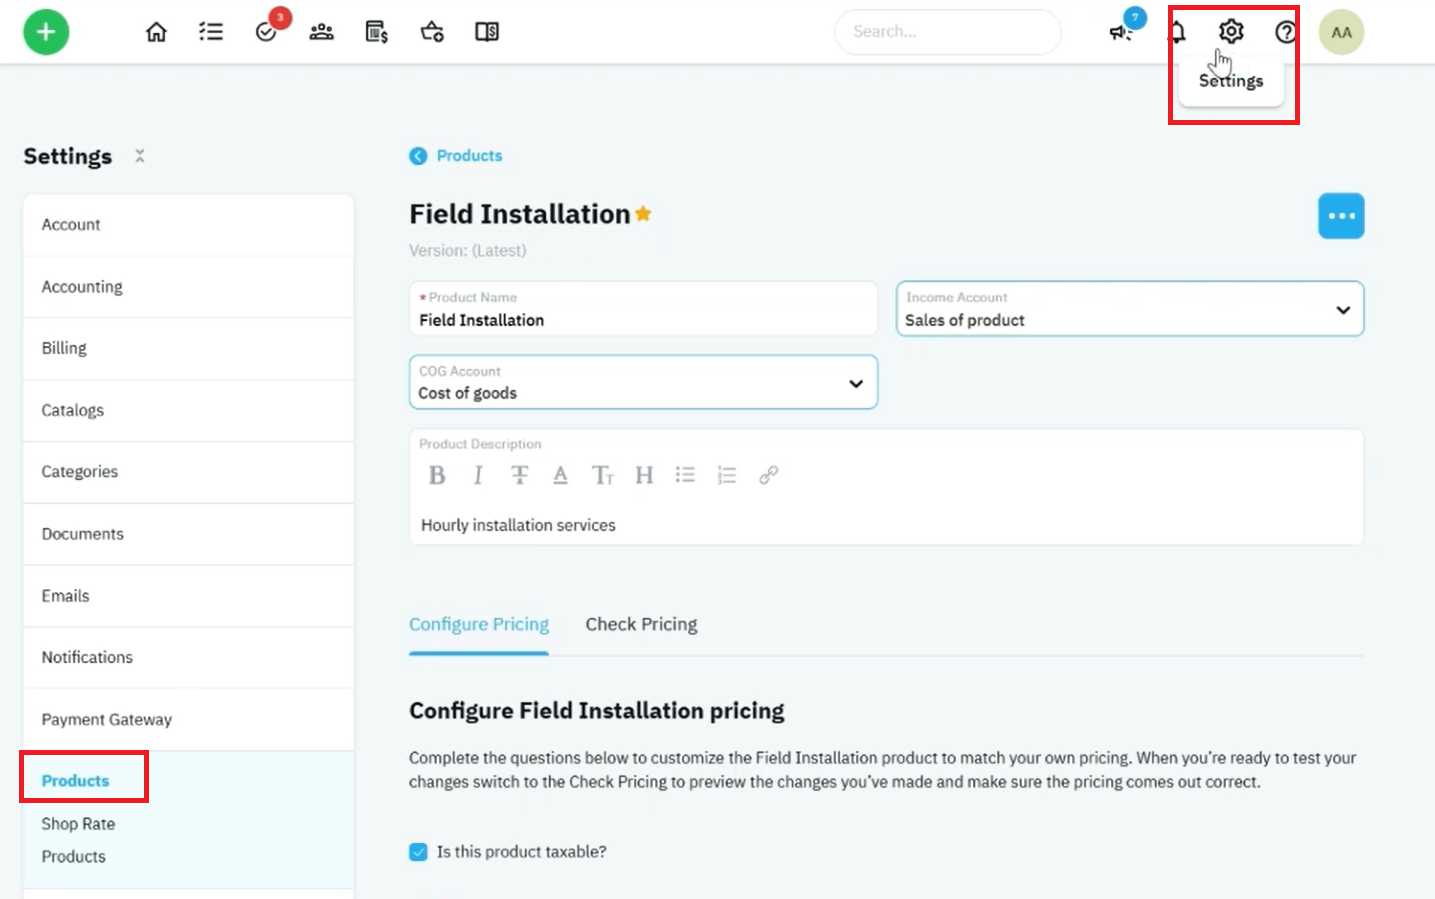
Task: Open the Products sub-item under Shop Rate
Action: point(73,857)
